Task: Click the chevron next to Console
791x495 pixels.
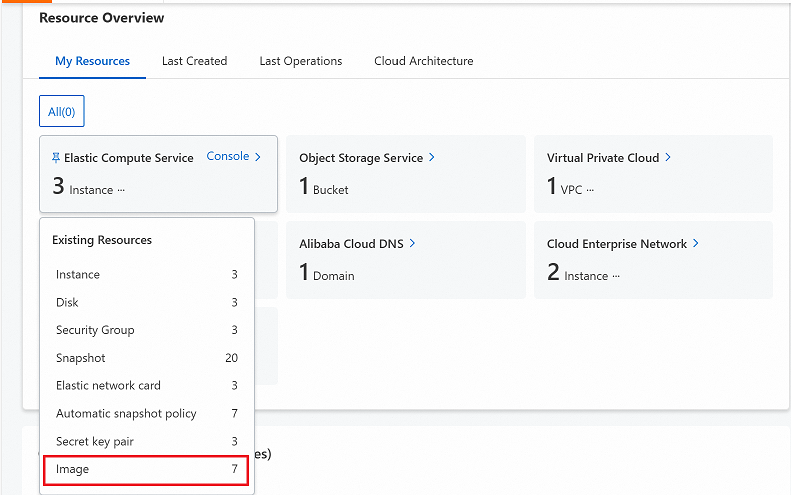Action: point(258,157)
